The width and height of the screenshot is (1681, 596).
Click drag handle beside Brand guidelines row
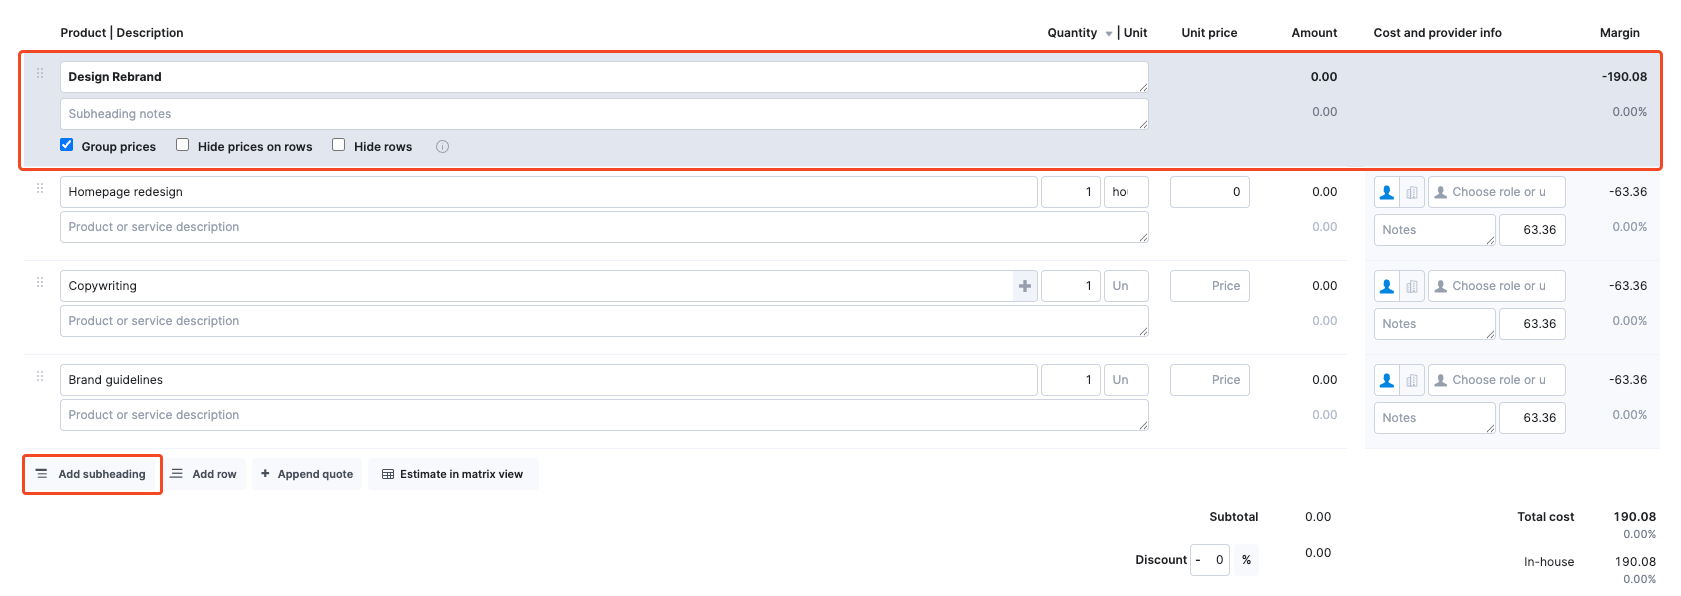pos(40,377)
